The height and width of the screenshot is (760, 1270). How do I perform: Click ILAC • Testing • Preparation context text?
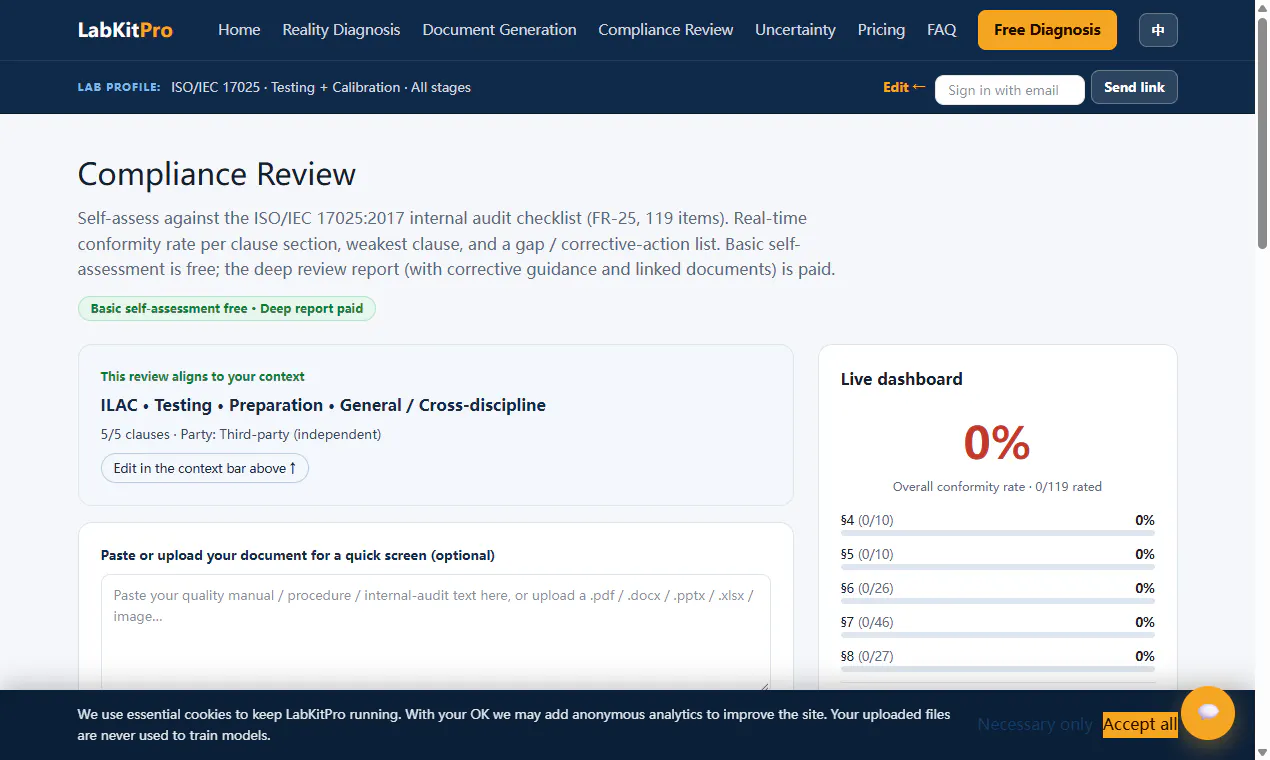pyautogui.click(x=323, y=405)
